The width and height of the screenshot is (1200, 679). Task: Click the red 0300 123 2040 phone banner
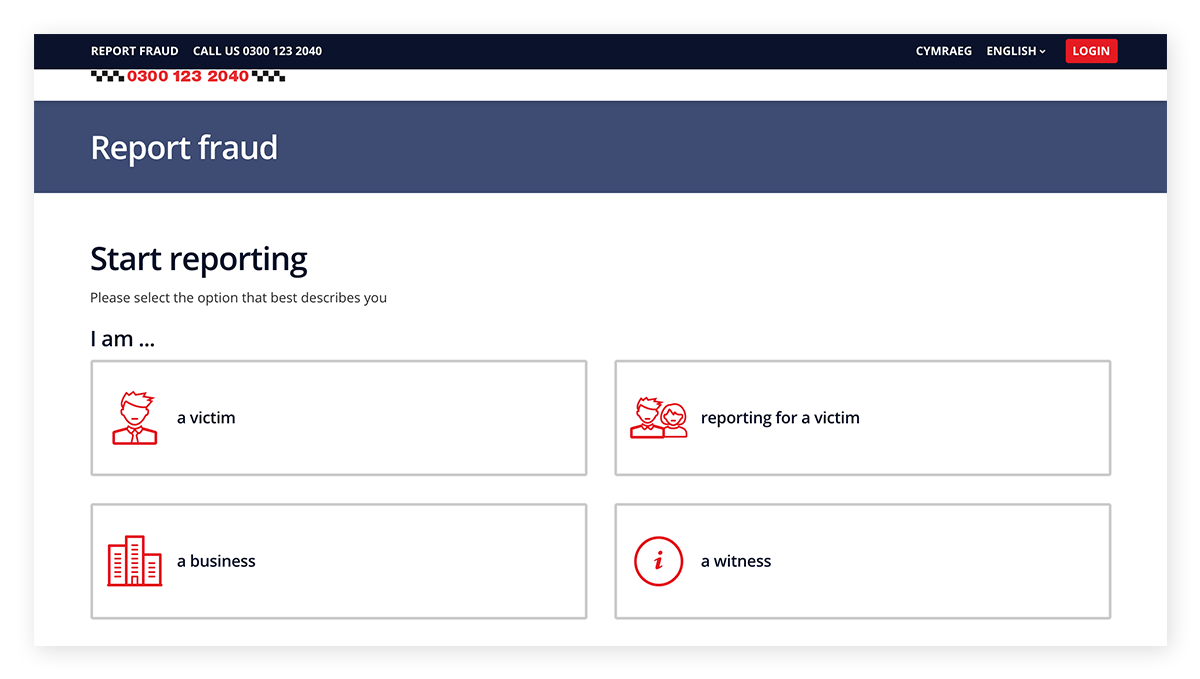pos(188,76)
